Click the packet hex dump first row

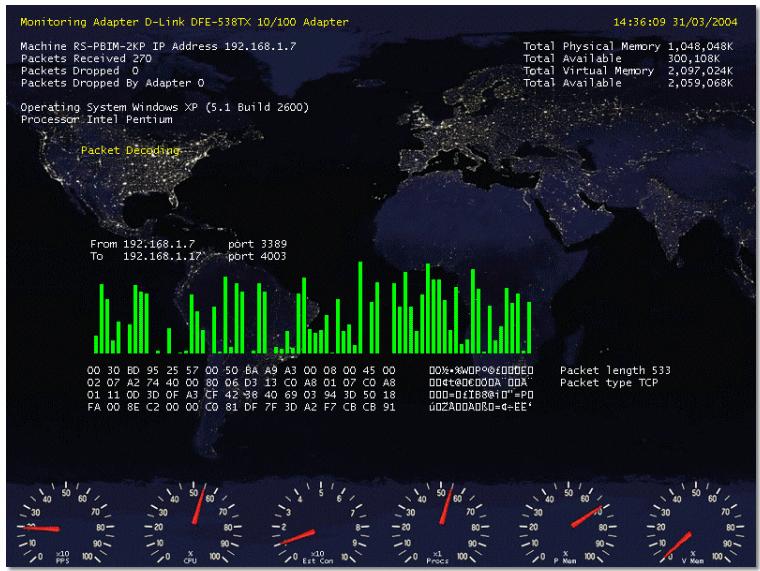tap(241, 370)
